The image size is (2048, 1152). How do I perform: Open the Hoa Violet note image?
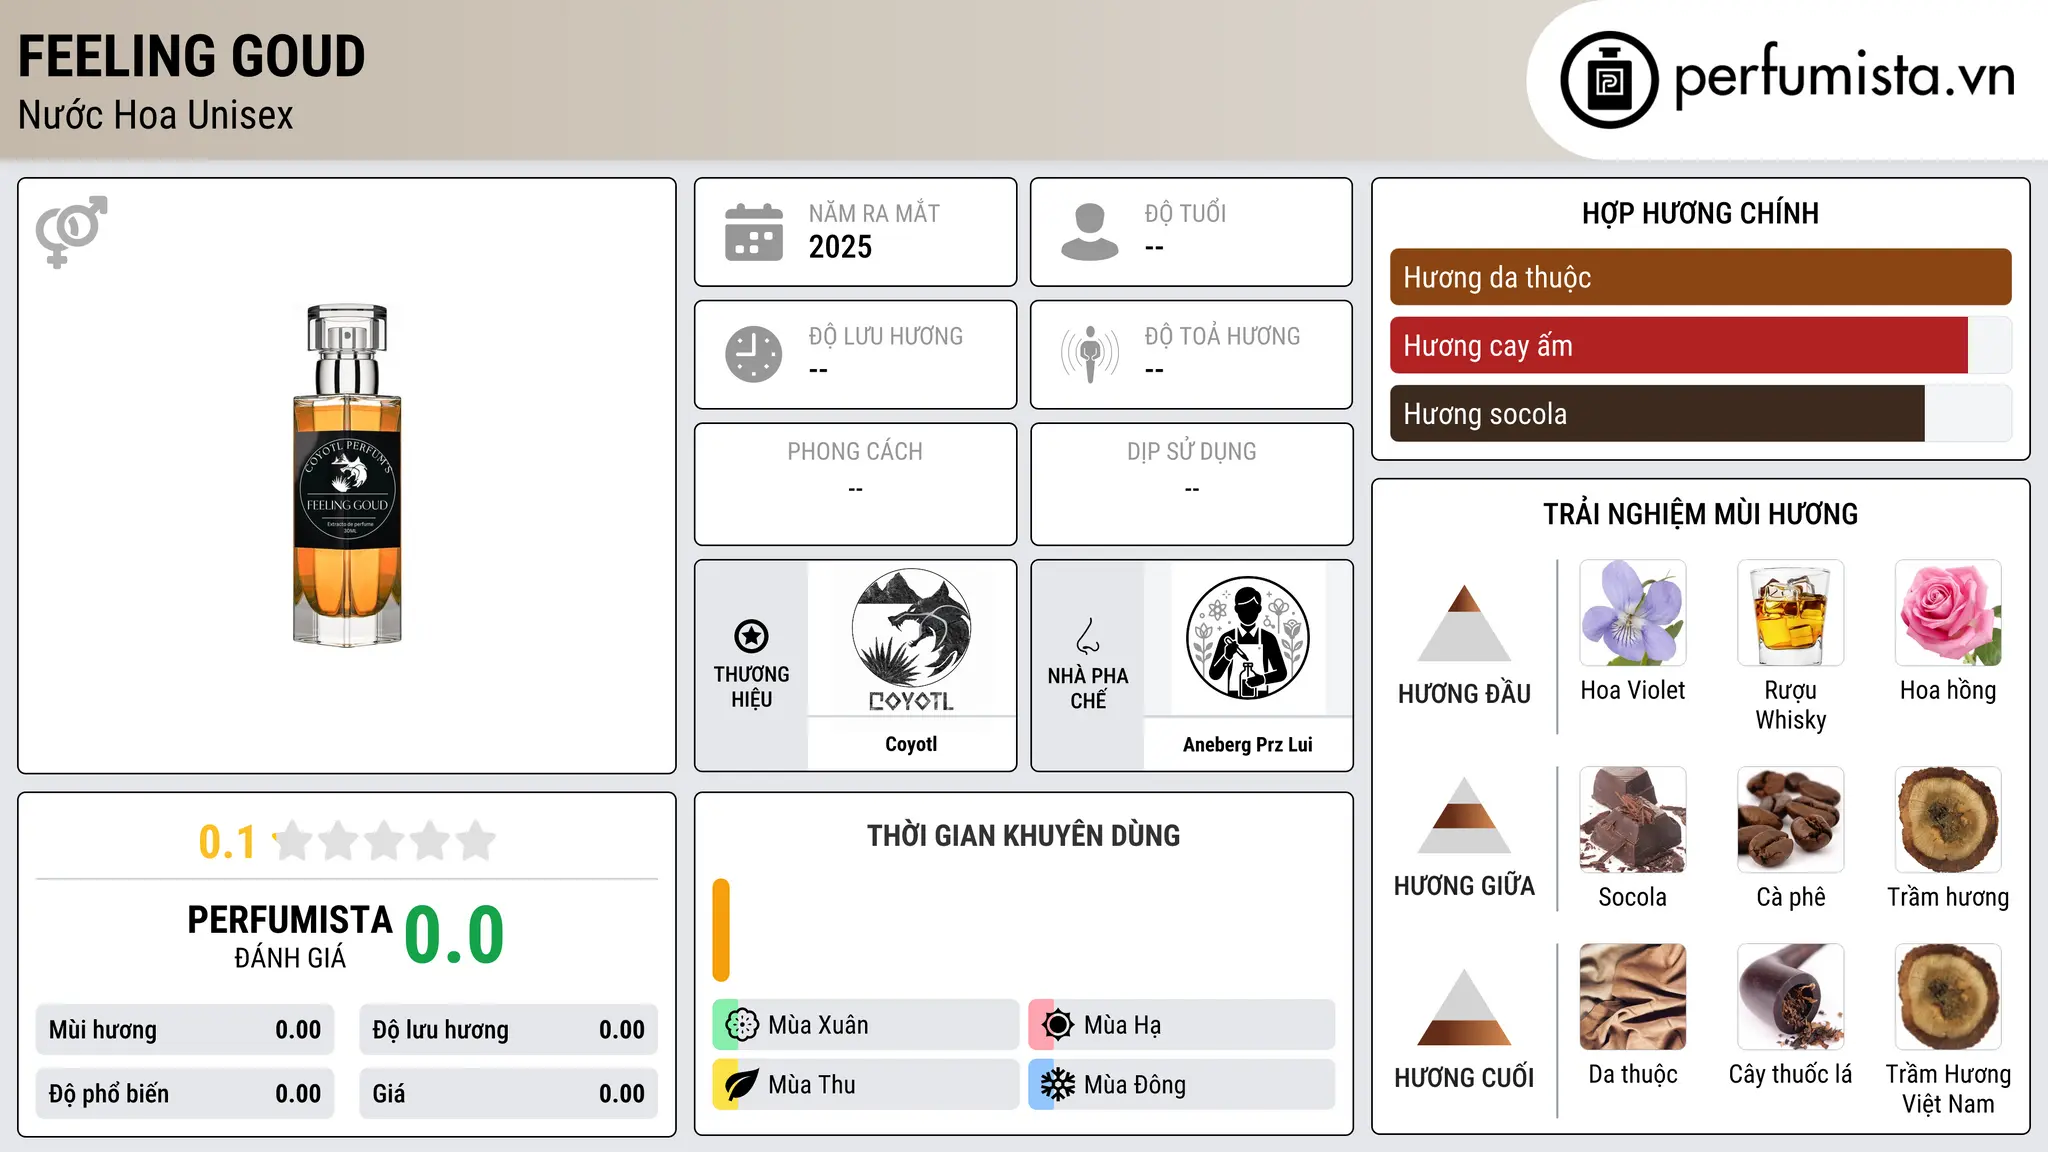click(x=1633, y=613)
